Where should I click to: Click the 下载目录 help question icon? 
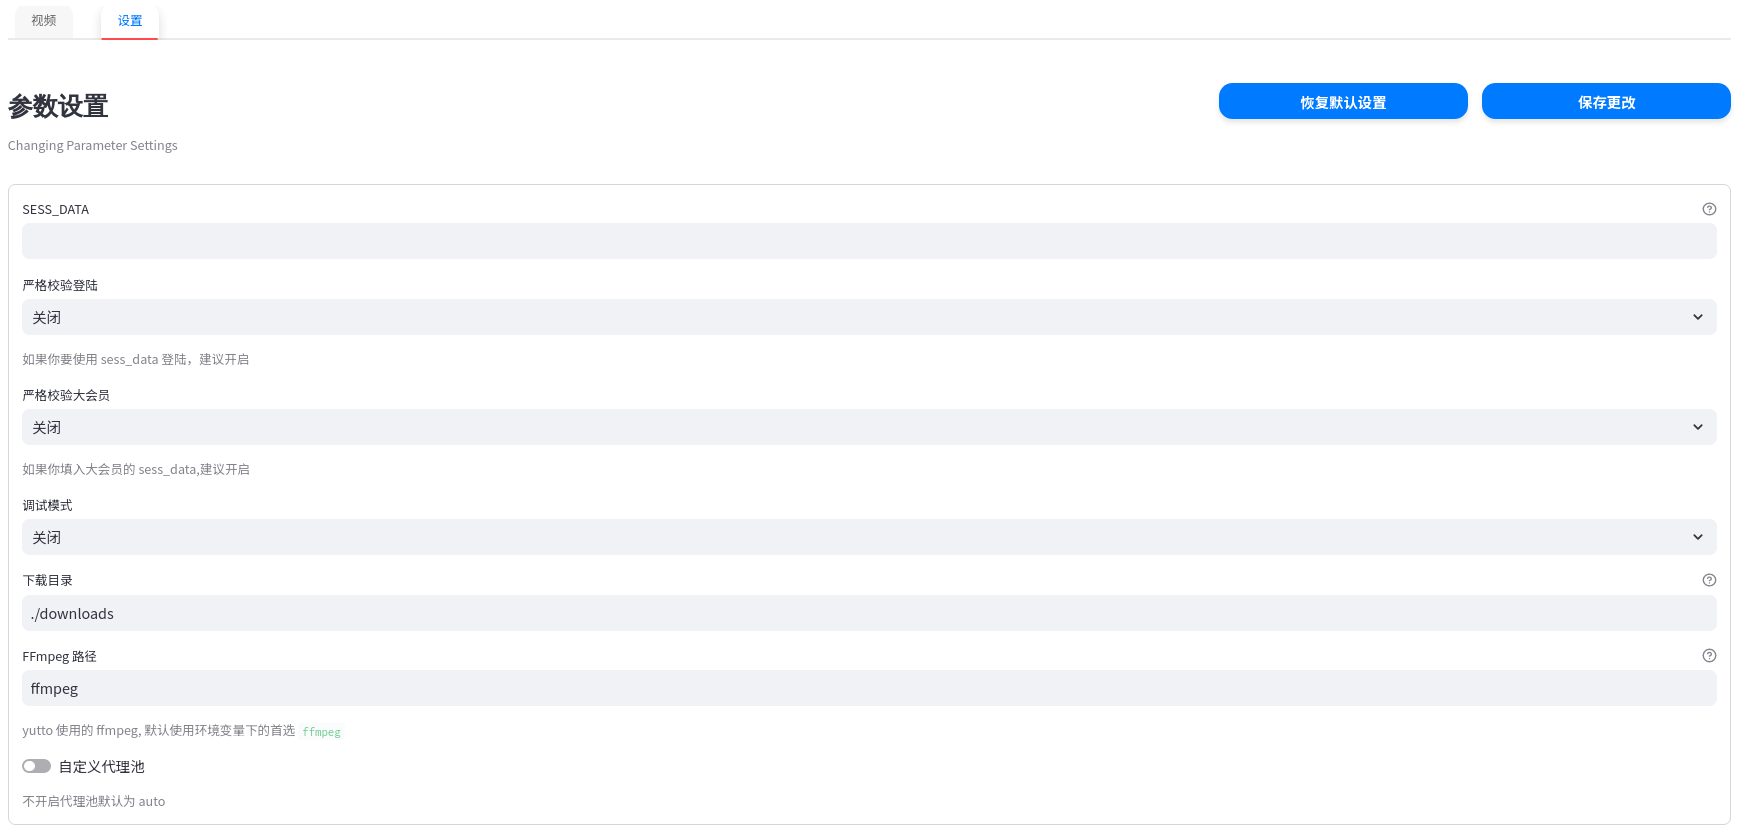1709,580
